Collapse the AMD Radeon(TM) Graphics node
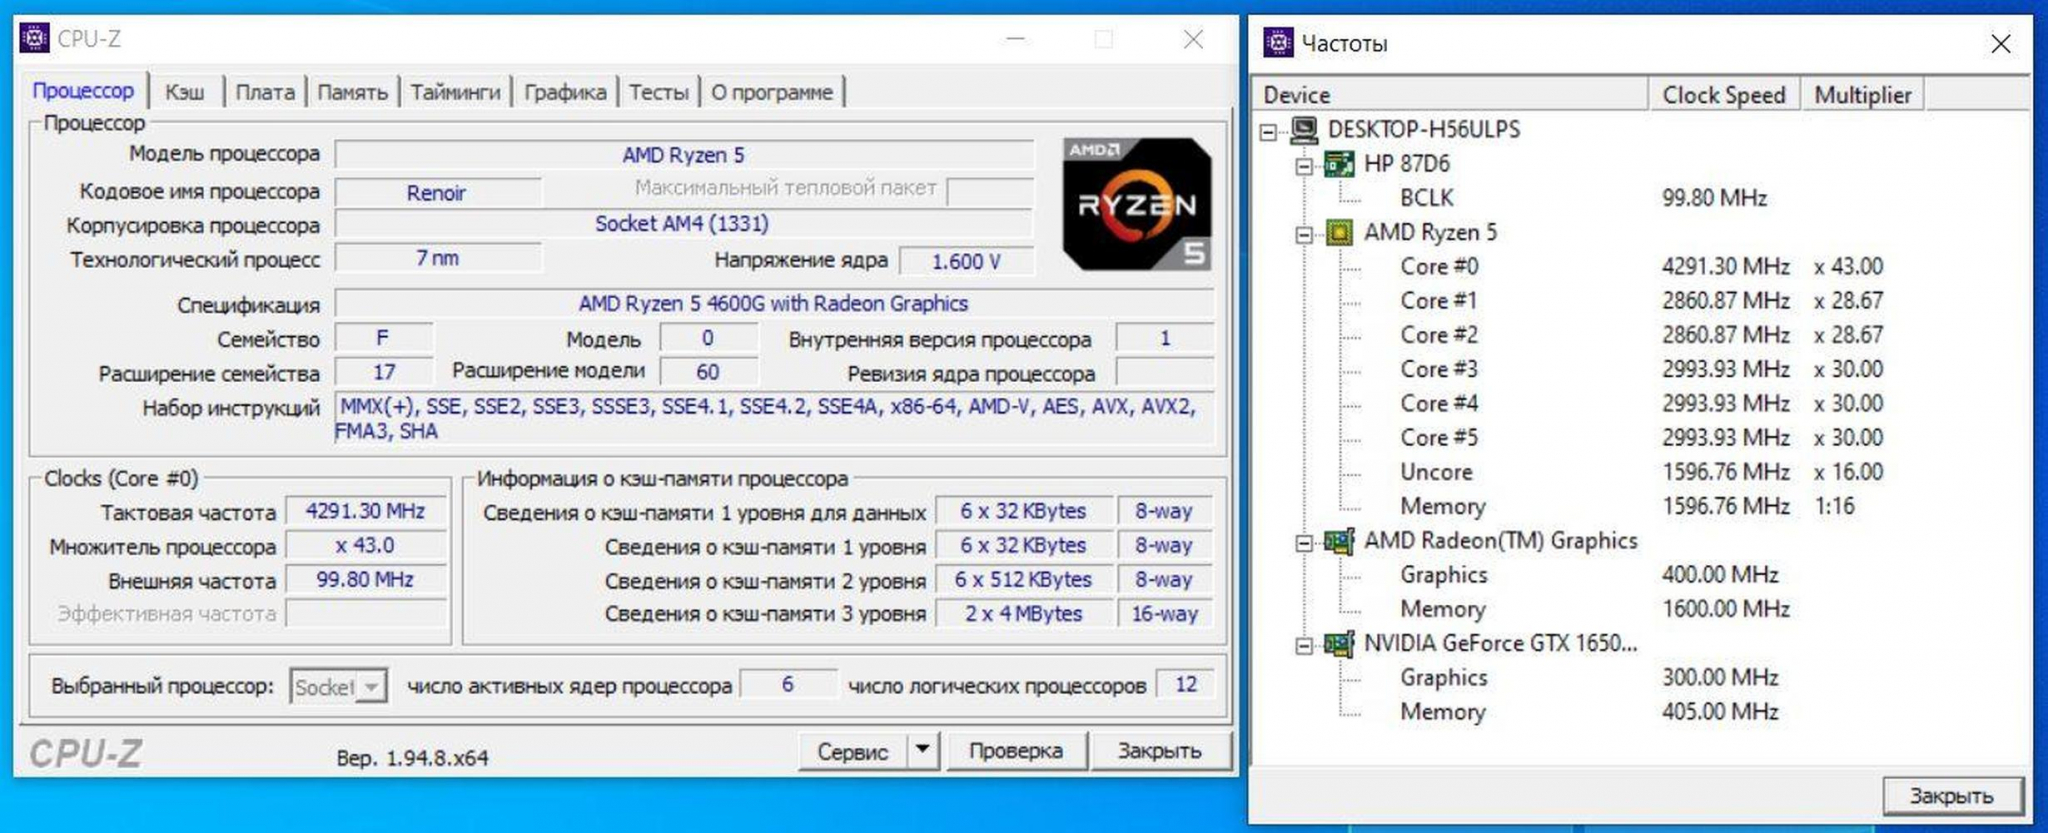The width and height of the screenshot is (2048, 833). tap(1304, 543)
